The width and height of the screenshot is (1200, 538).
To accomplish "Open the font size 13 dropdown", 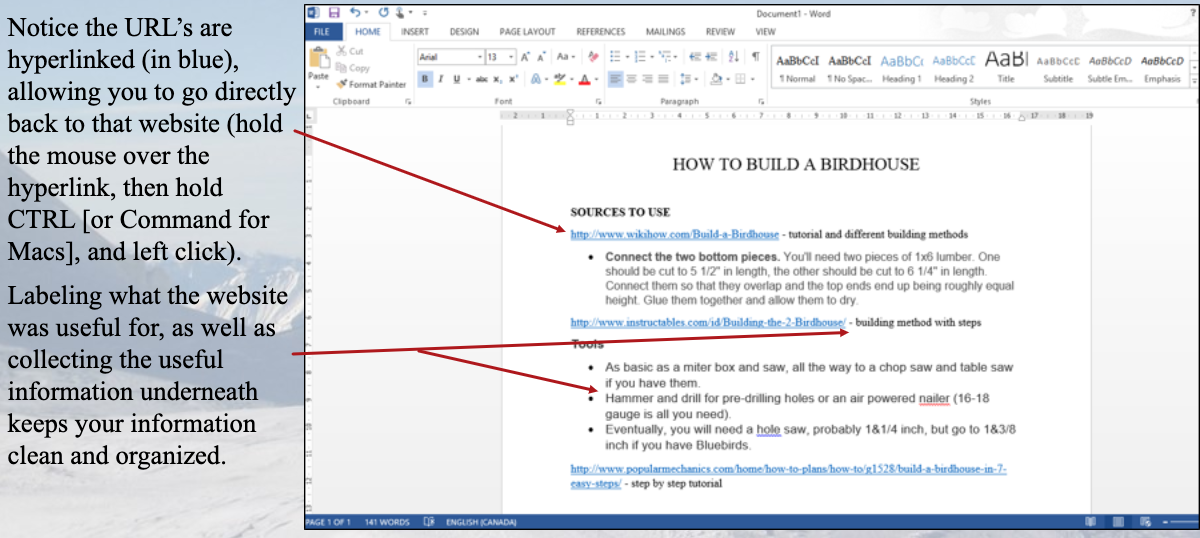I will (512, 57).
